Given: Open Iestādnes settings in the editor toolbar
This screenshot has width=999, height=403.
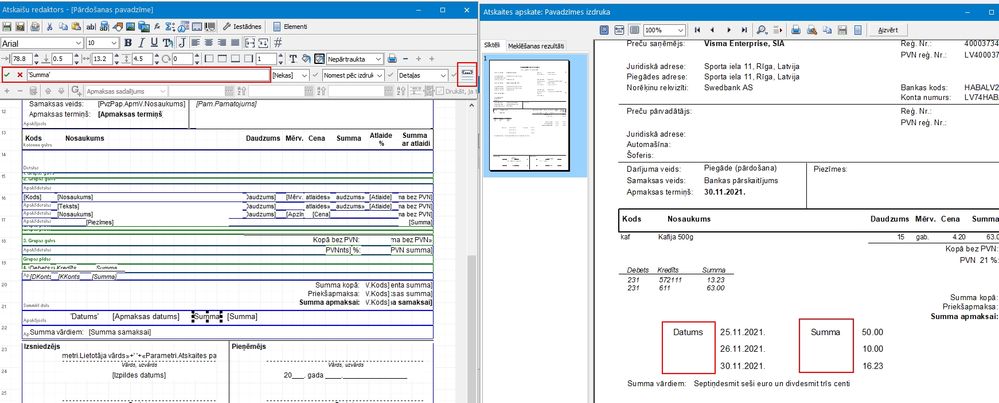Looking at the screenshot, I should pos(242,25).
